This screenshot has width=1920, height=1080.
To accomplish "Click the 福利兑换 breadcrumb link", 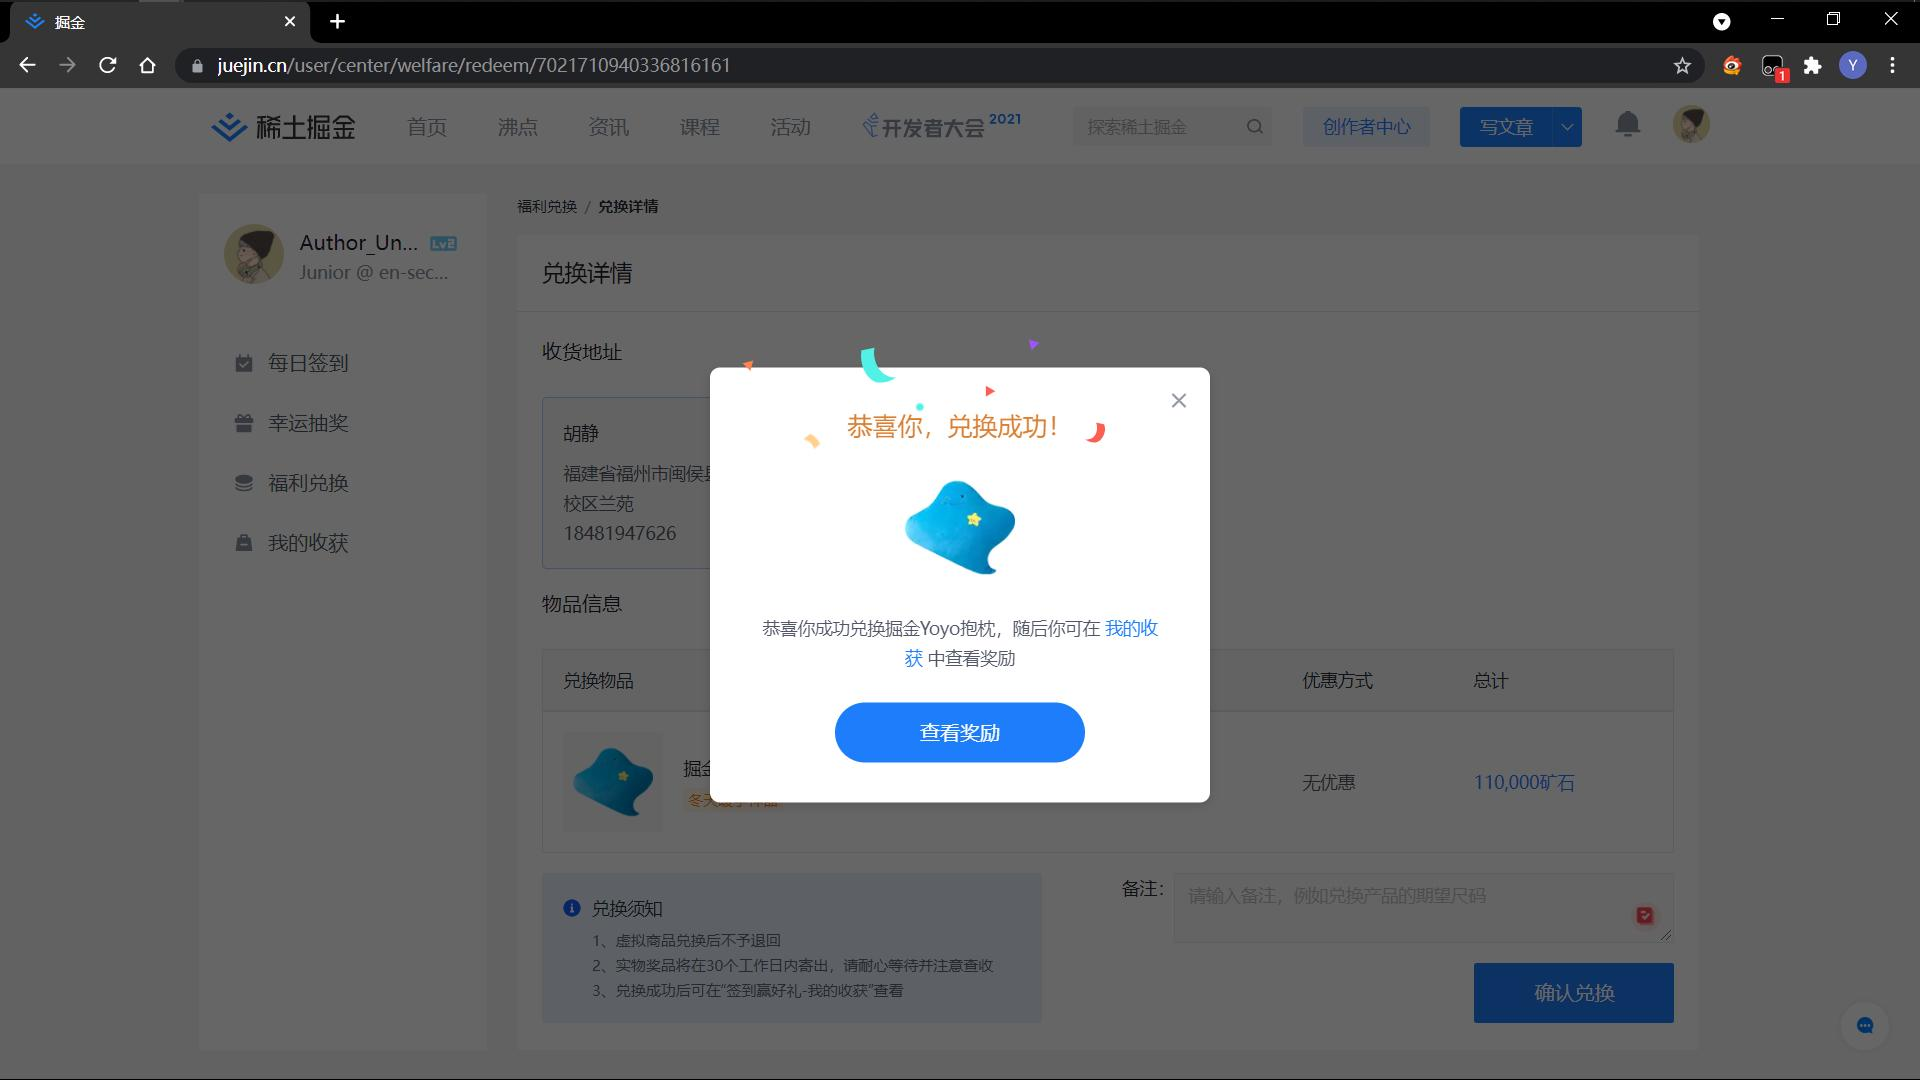I will pos(547,207).
